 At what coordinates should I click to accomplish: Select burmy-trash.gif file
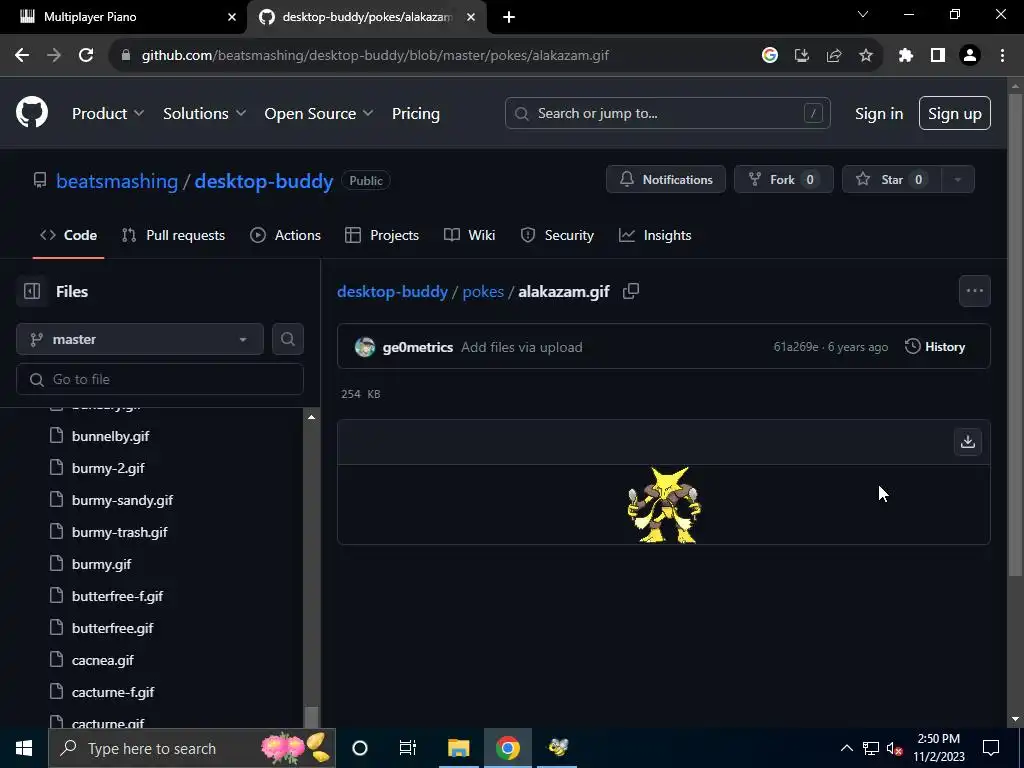pyautogui.click(x=120, y=532)
